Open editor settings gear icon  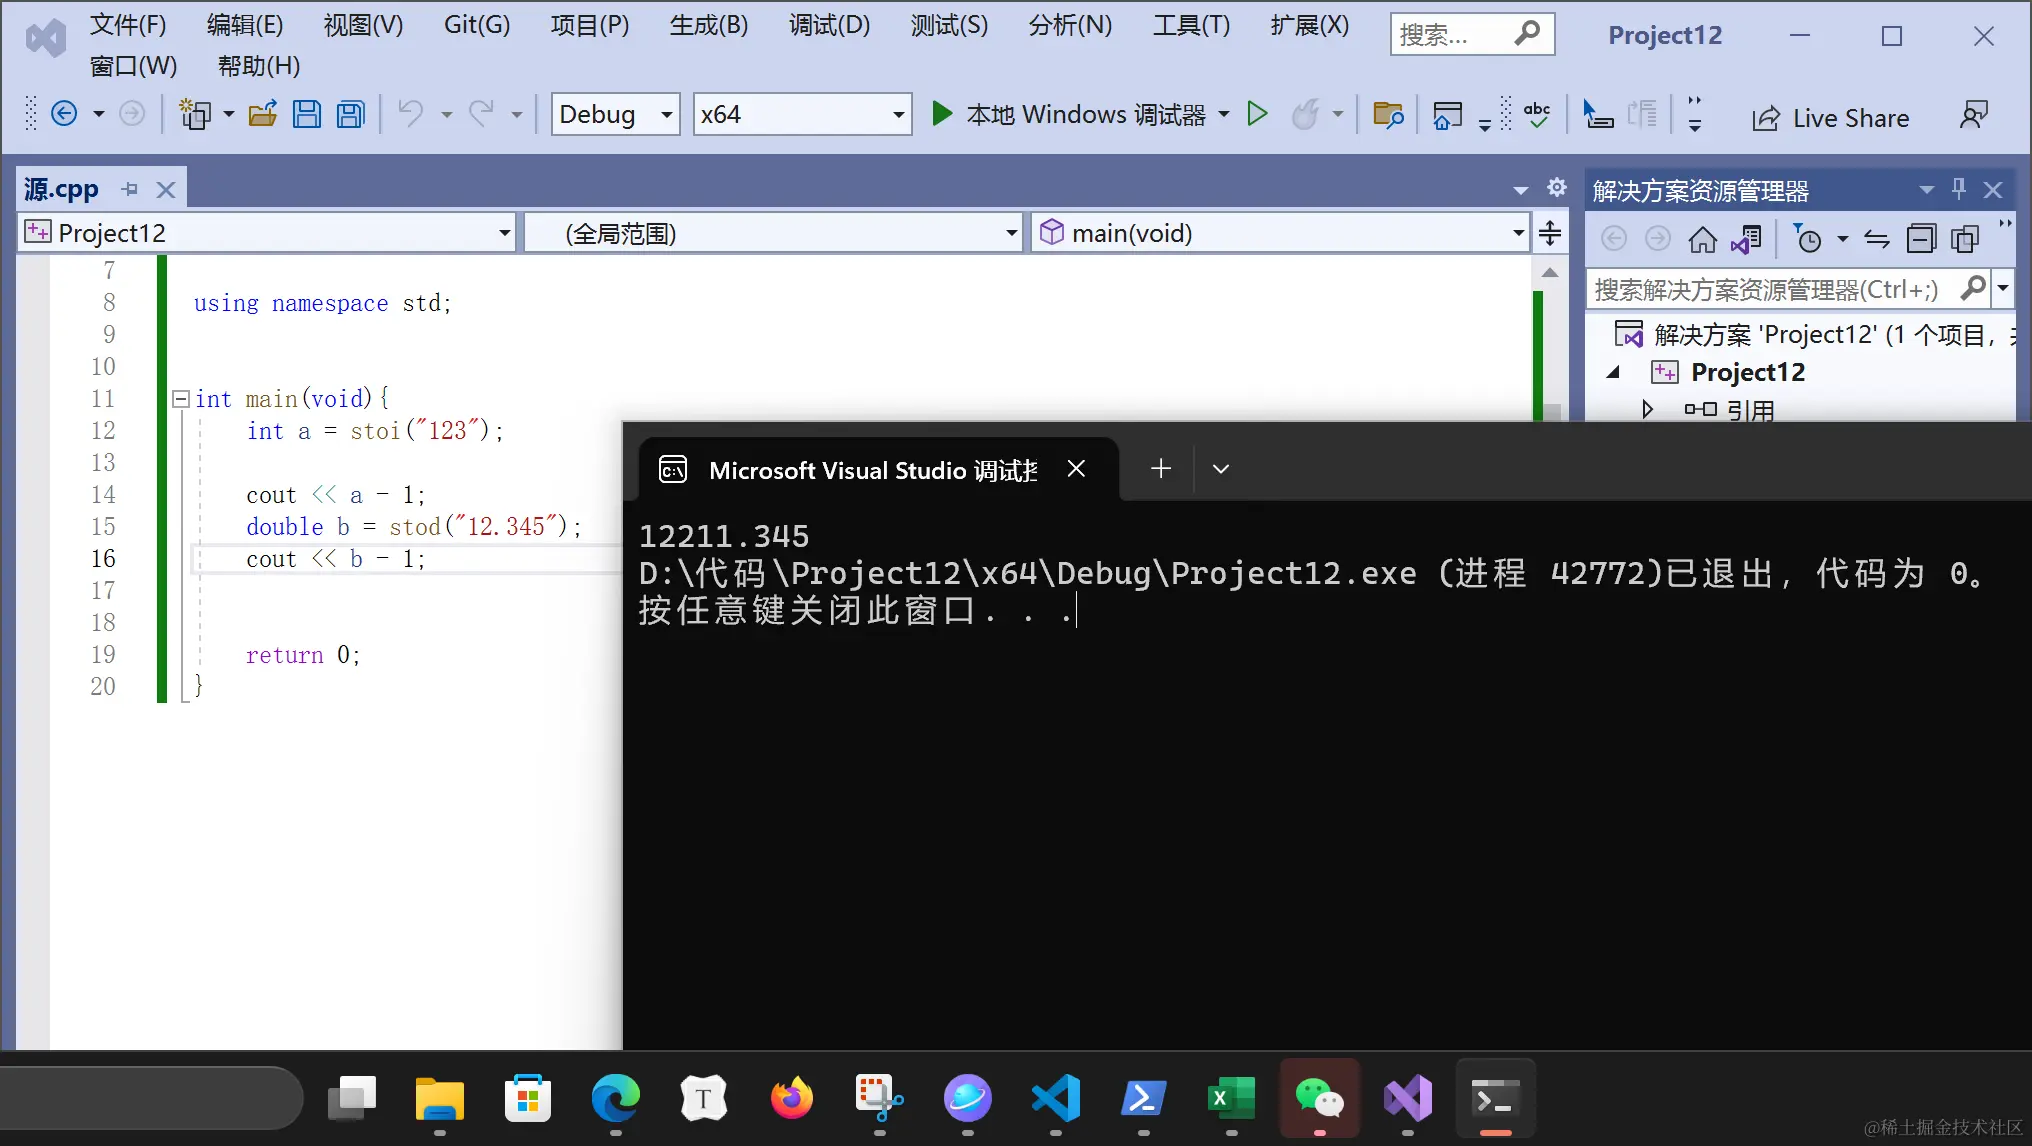pyautogui.click(x=1556, y=188)
